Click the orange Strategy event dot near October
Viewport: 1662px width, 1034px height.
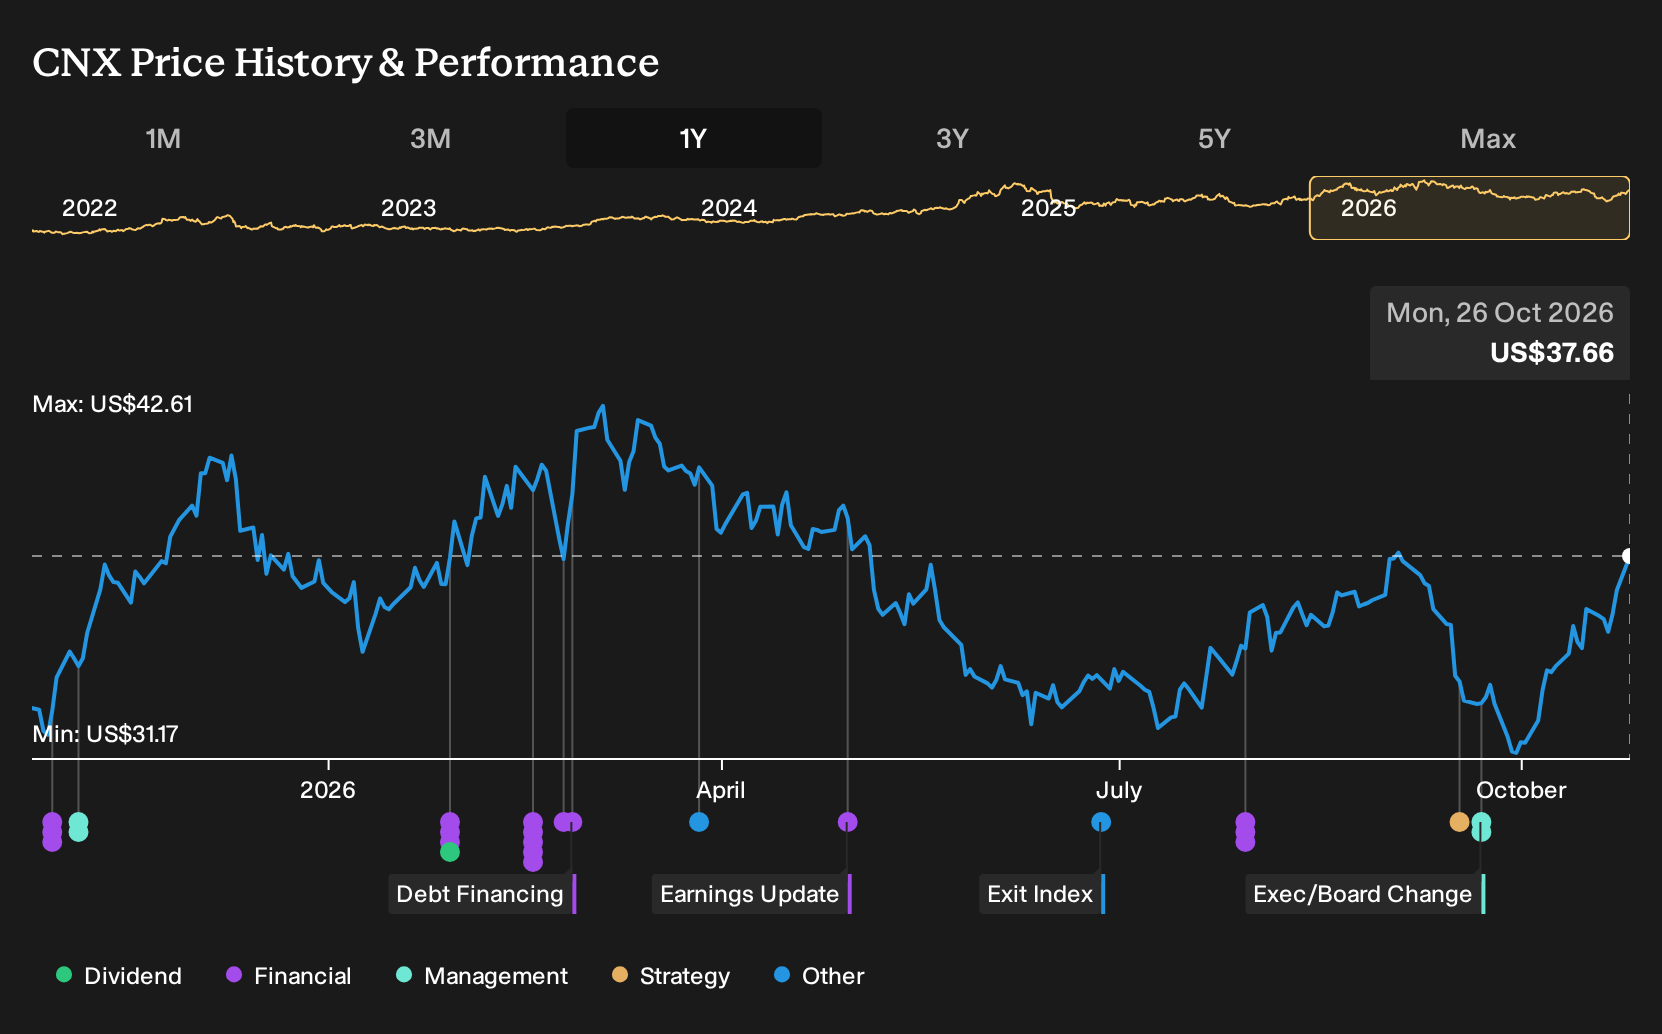click(x=1459, y=822)
